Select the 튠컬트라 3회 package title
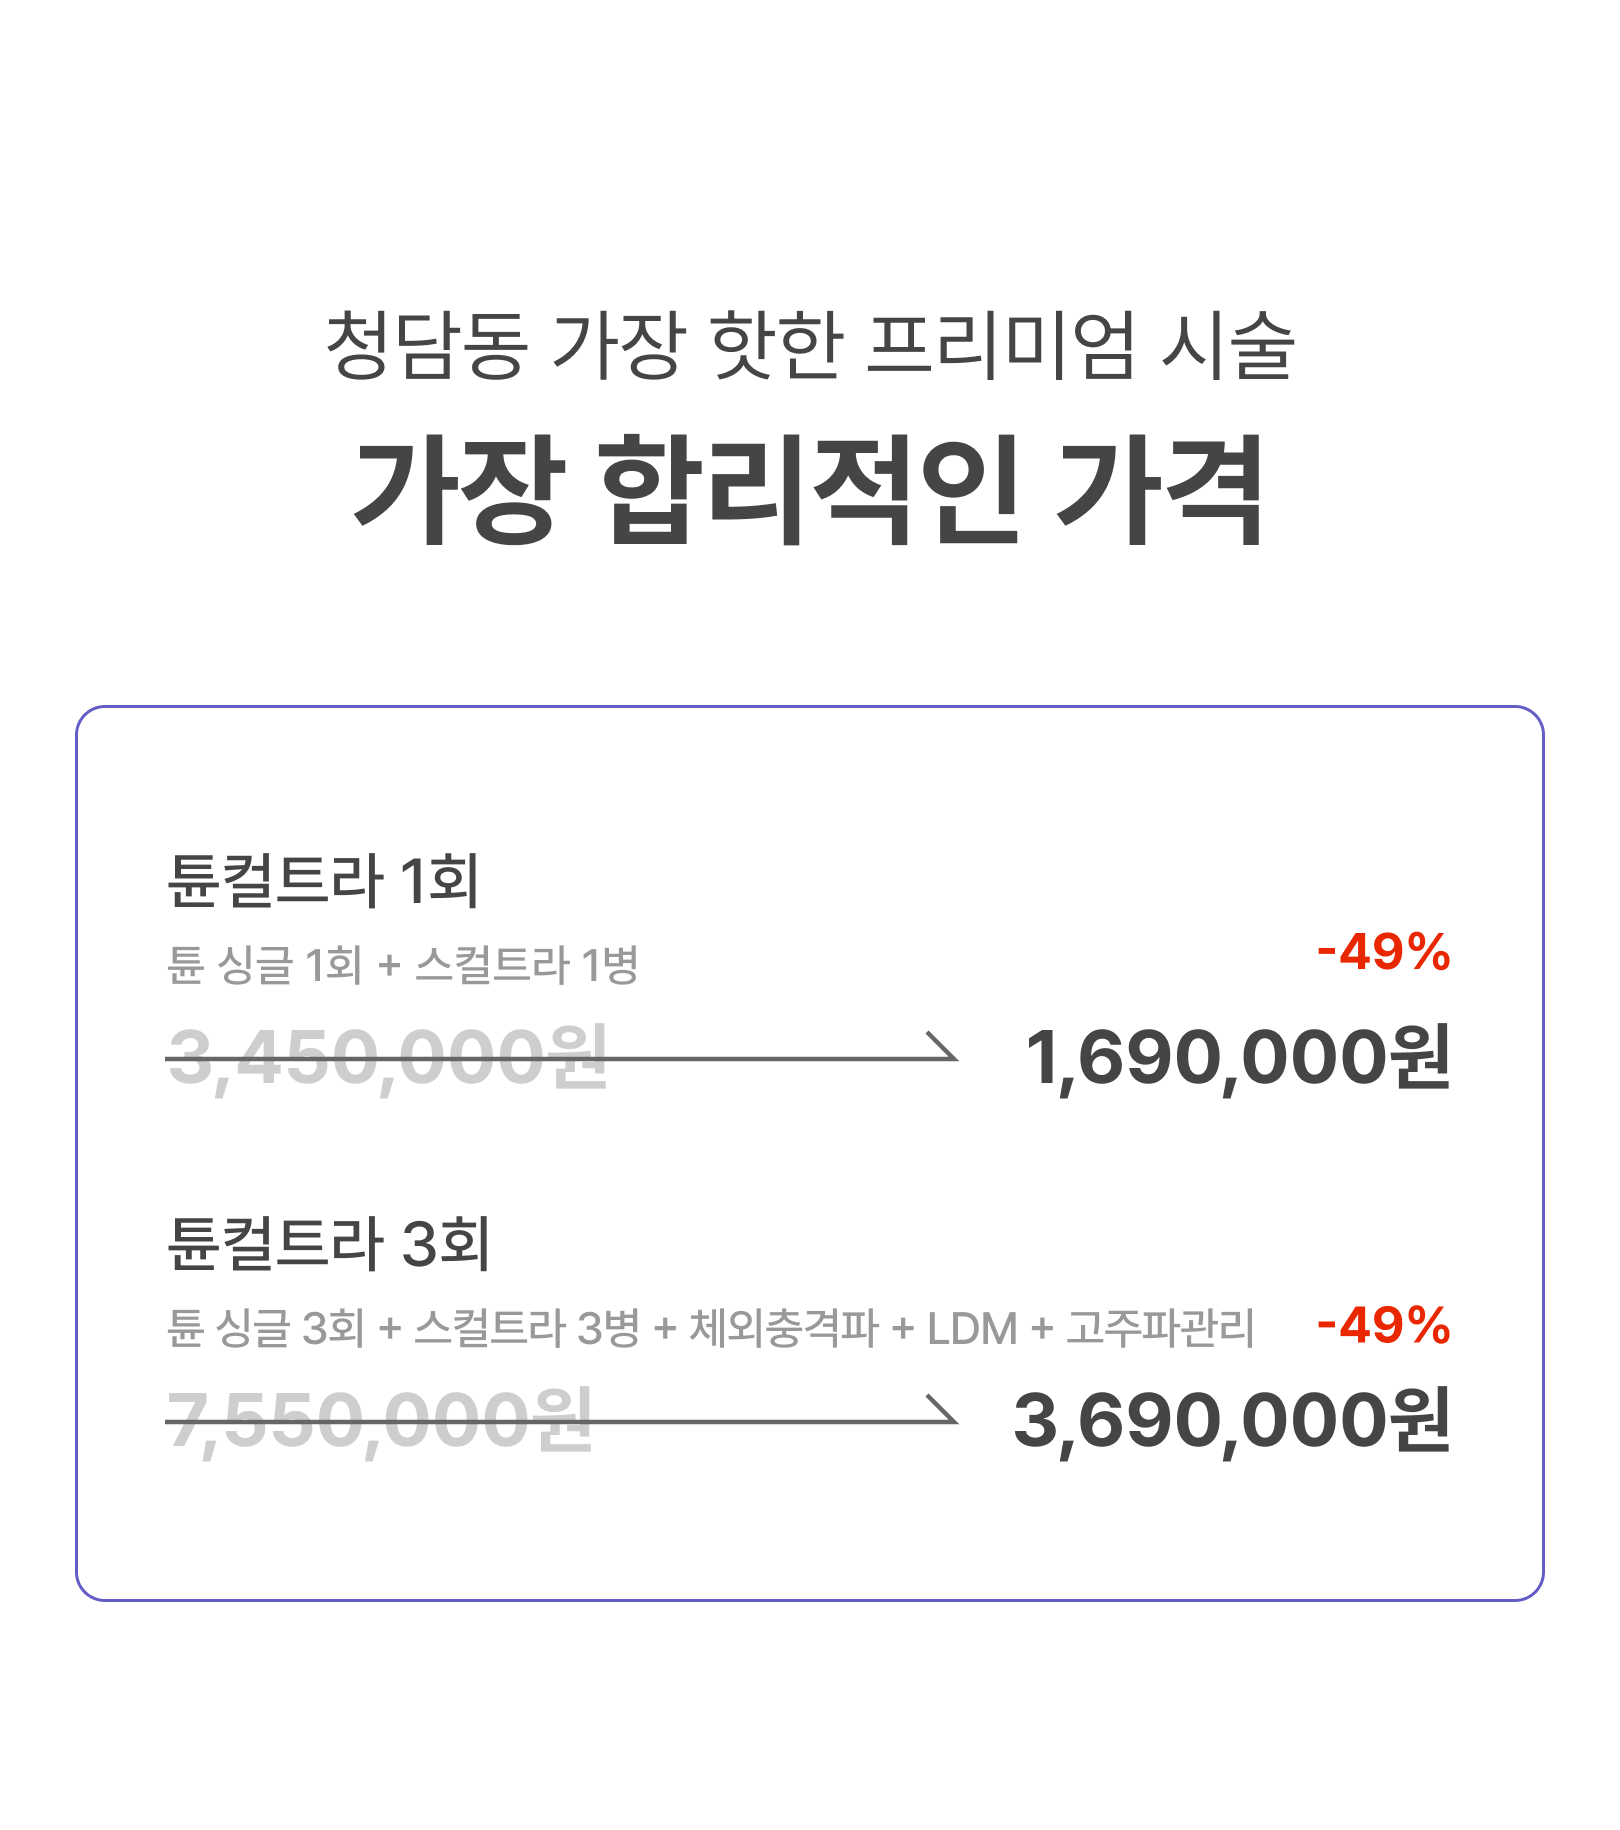 point(328,1244)
